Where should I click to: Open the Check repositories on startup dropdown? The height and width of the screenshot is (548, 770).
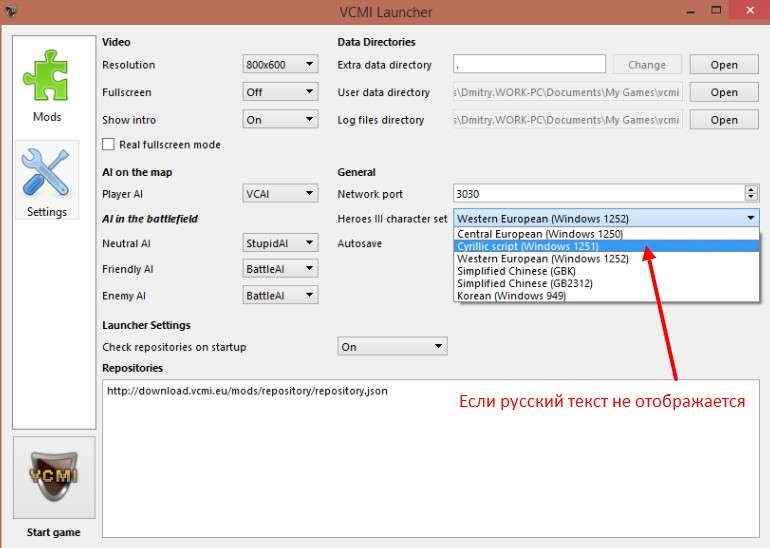[x=391, y=347]
